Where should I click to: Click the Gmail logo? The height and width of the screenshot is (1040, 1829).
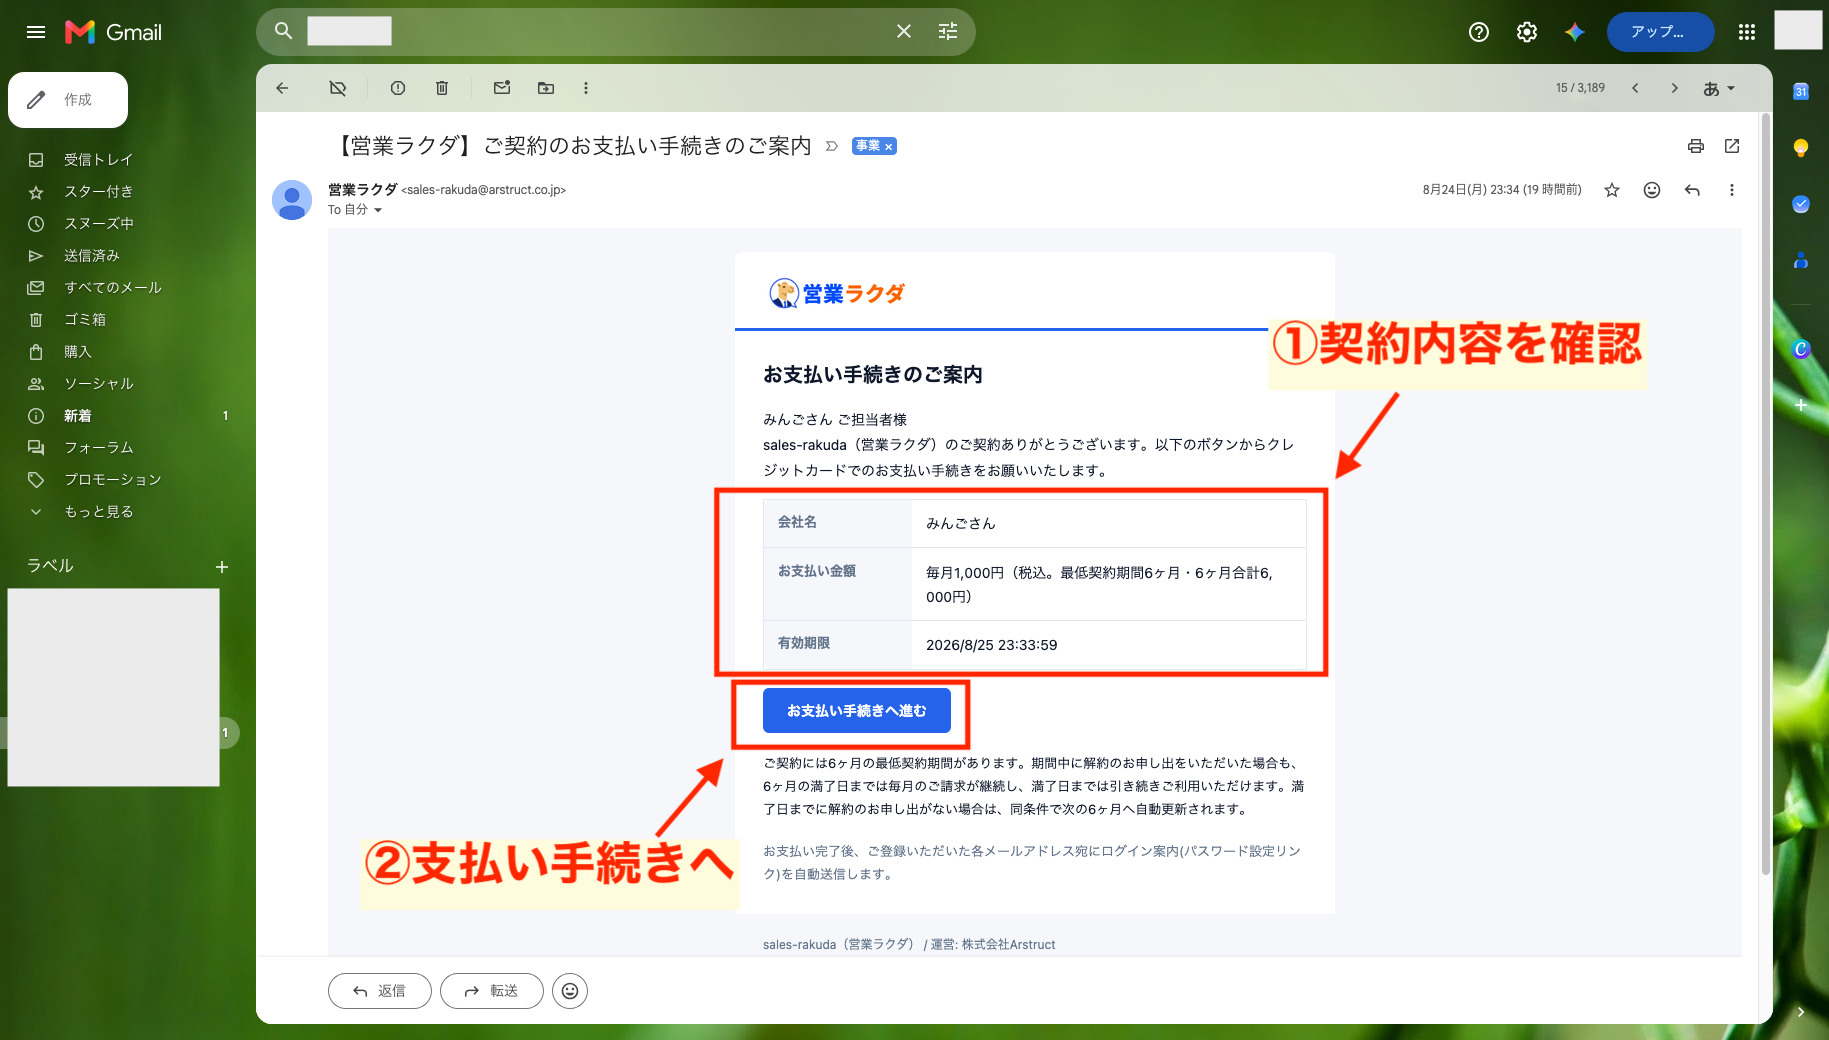113,32
